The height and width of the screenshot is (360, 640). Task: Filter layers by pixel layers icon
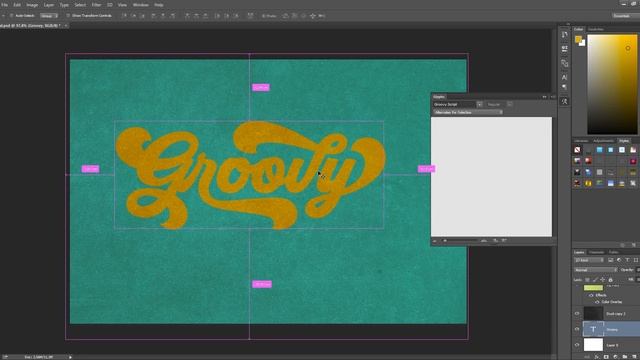pyautogui.click(x=611, y=260)
